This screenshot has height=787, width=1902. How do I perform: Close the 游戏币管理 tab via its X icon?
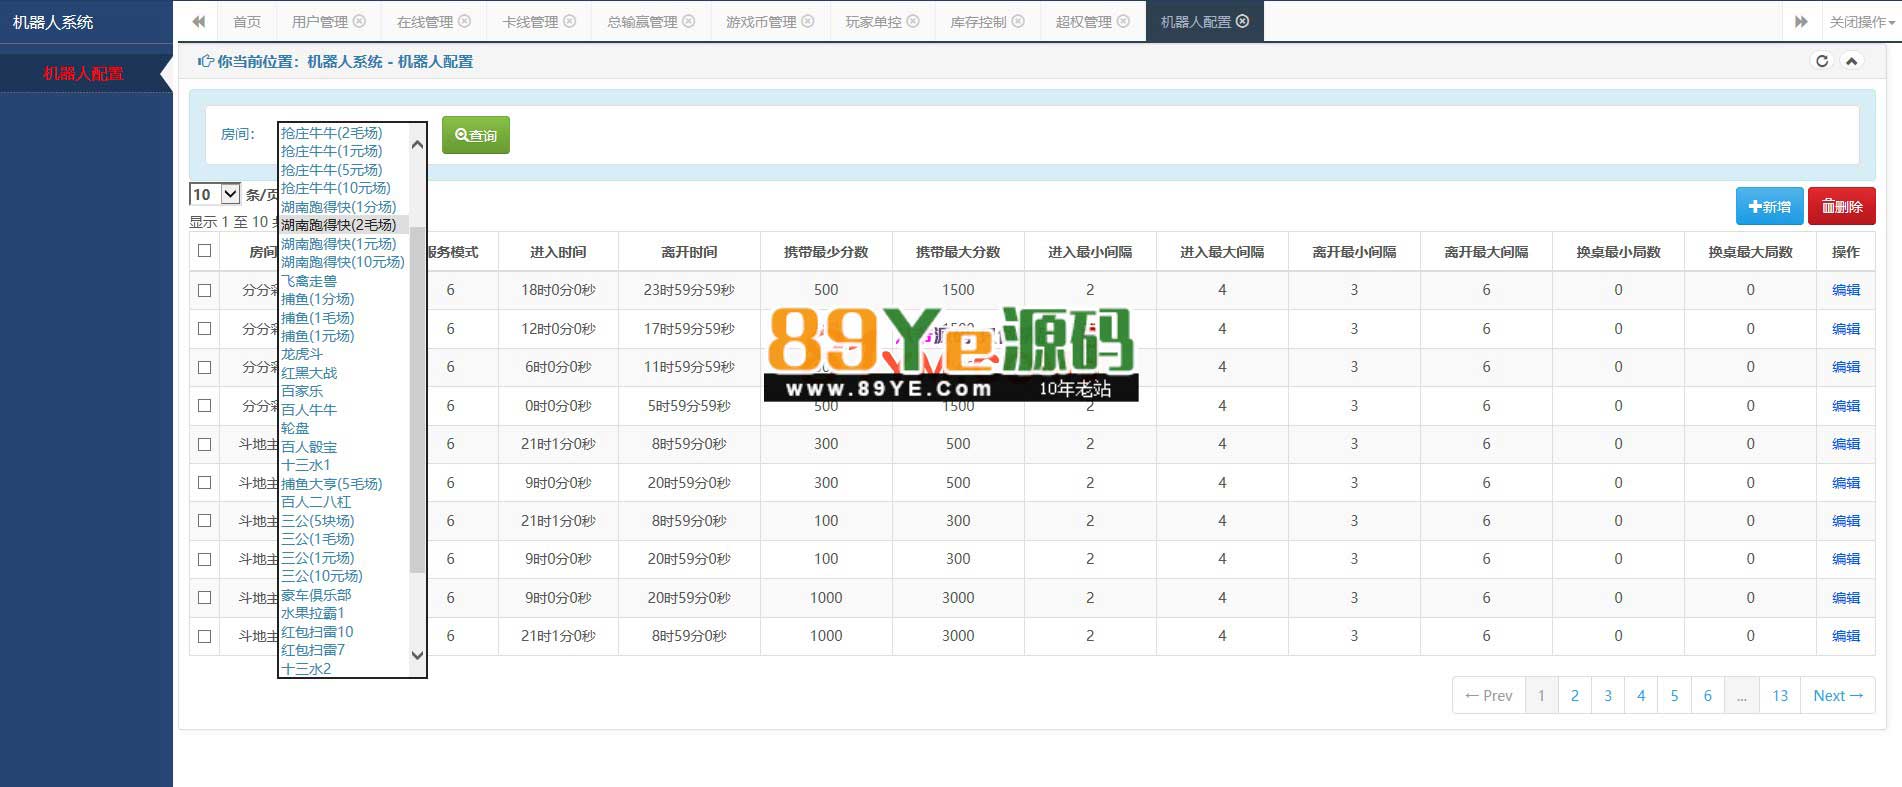(x=808, y=21)
